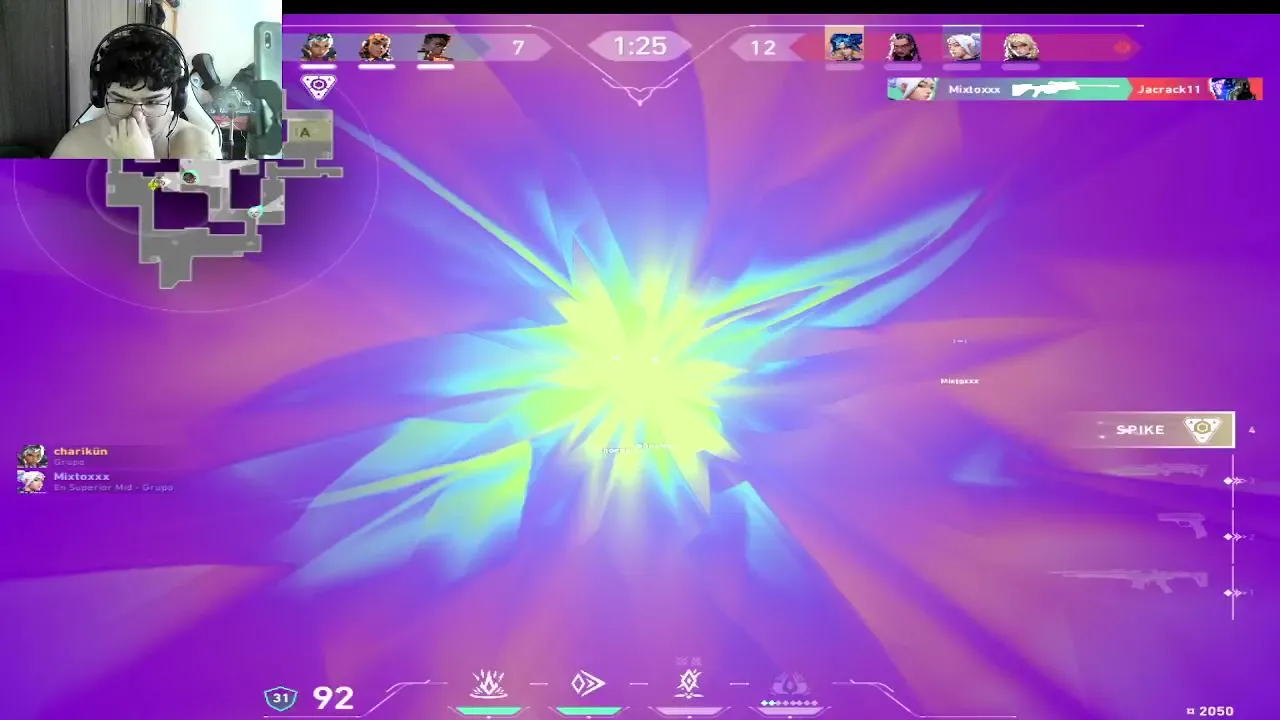Screen dimensions: 1280x720
Task: Click the dark-haired enemy agent portrait
Action: coord(903,46)
